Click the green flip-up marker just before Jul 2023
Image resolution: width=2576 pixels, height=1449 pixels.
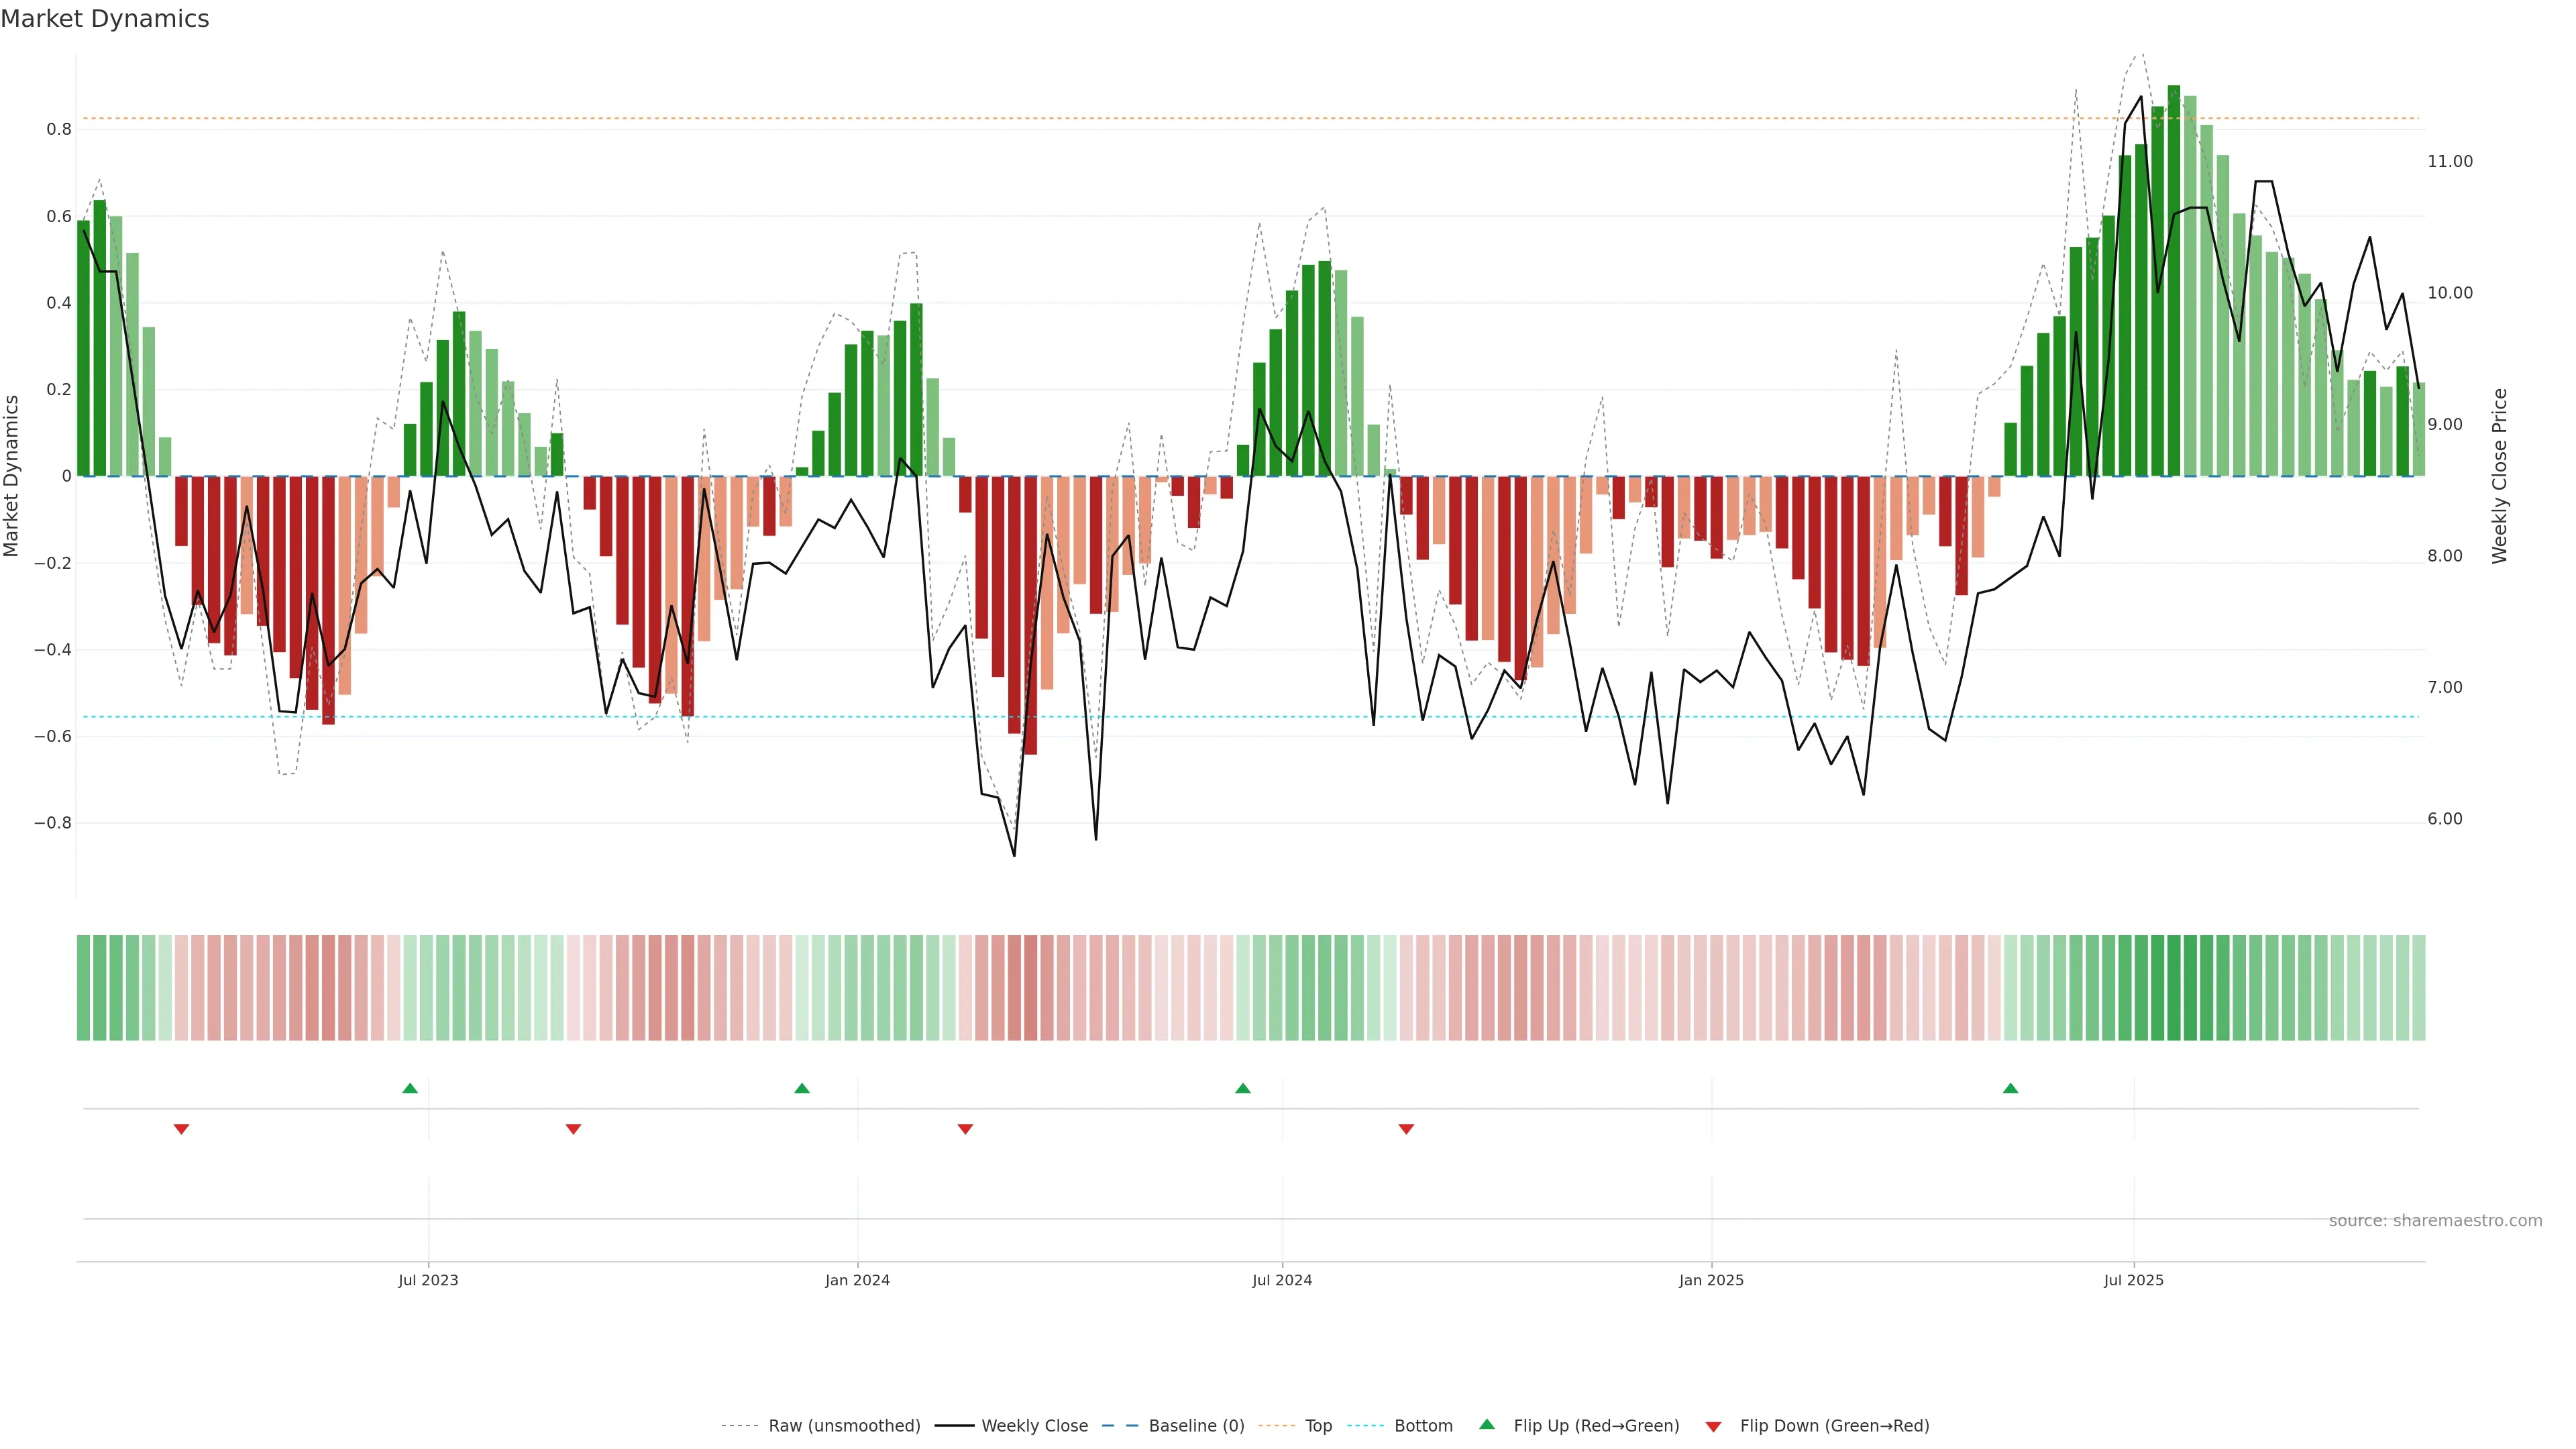coord(409,1088)
